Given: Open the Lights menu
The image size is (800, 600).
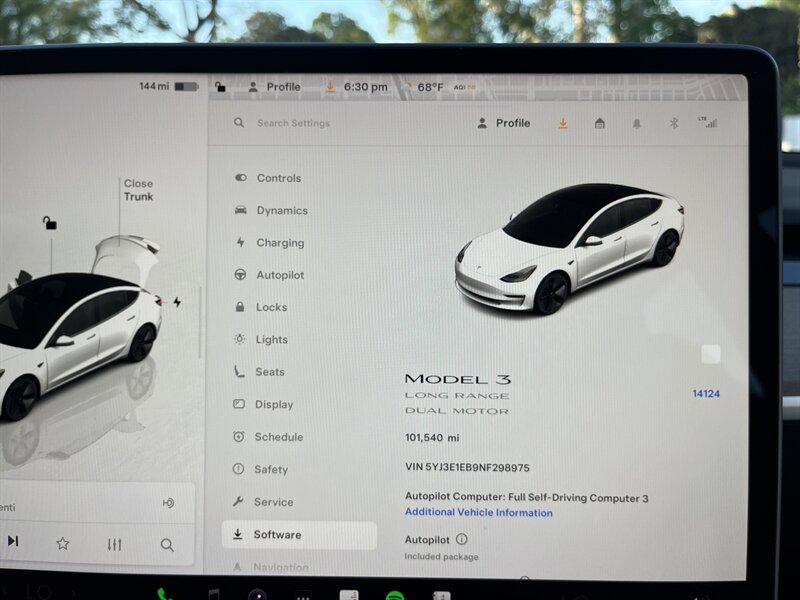Looking at the screenshot, I should click(261, 339).
